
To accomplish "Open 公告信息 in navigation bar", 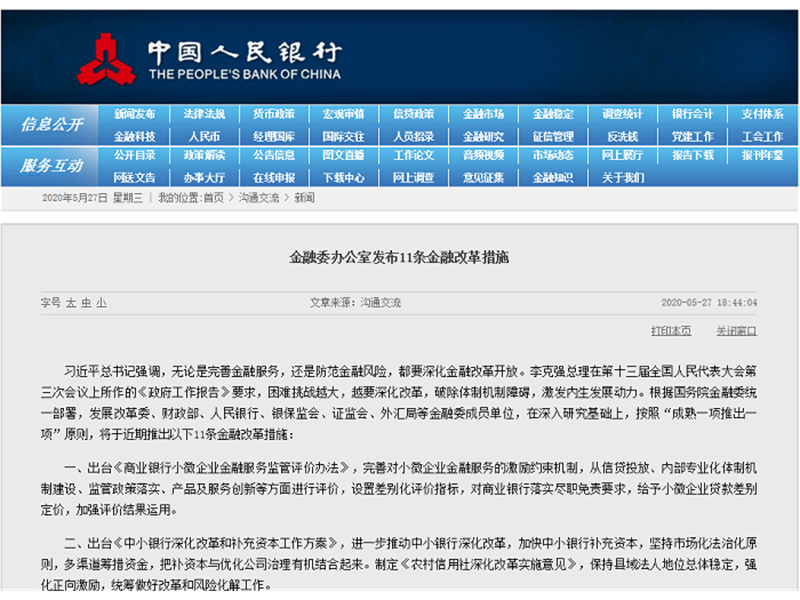I will 273,156.
